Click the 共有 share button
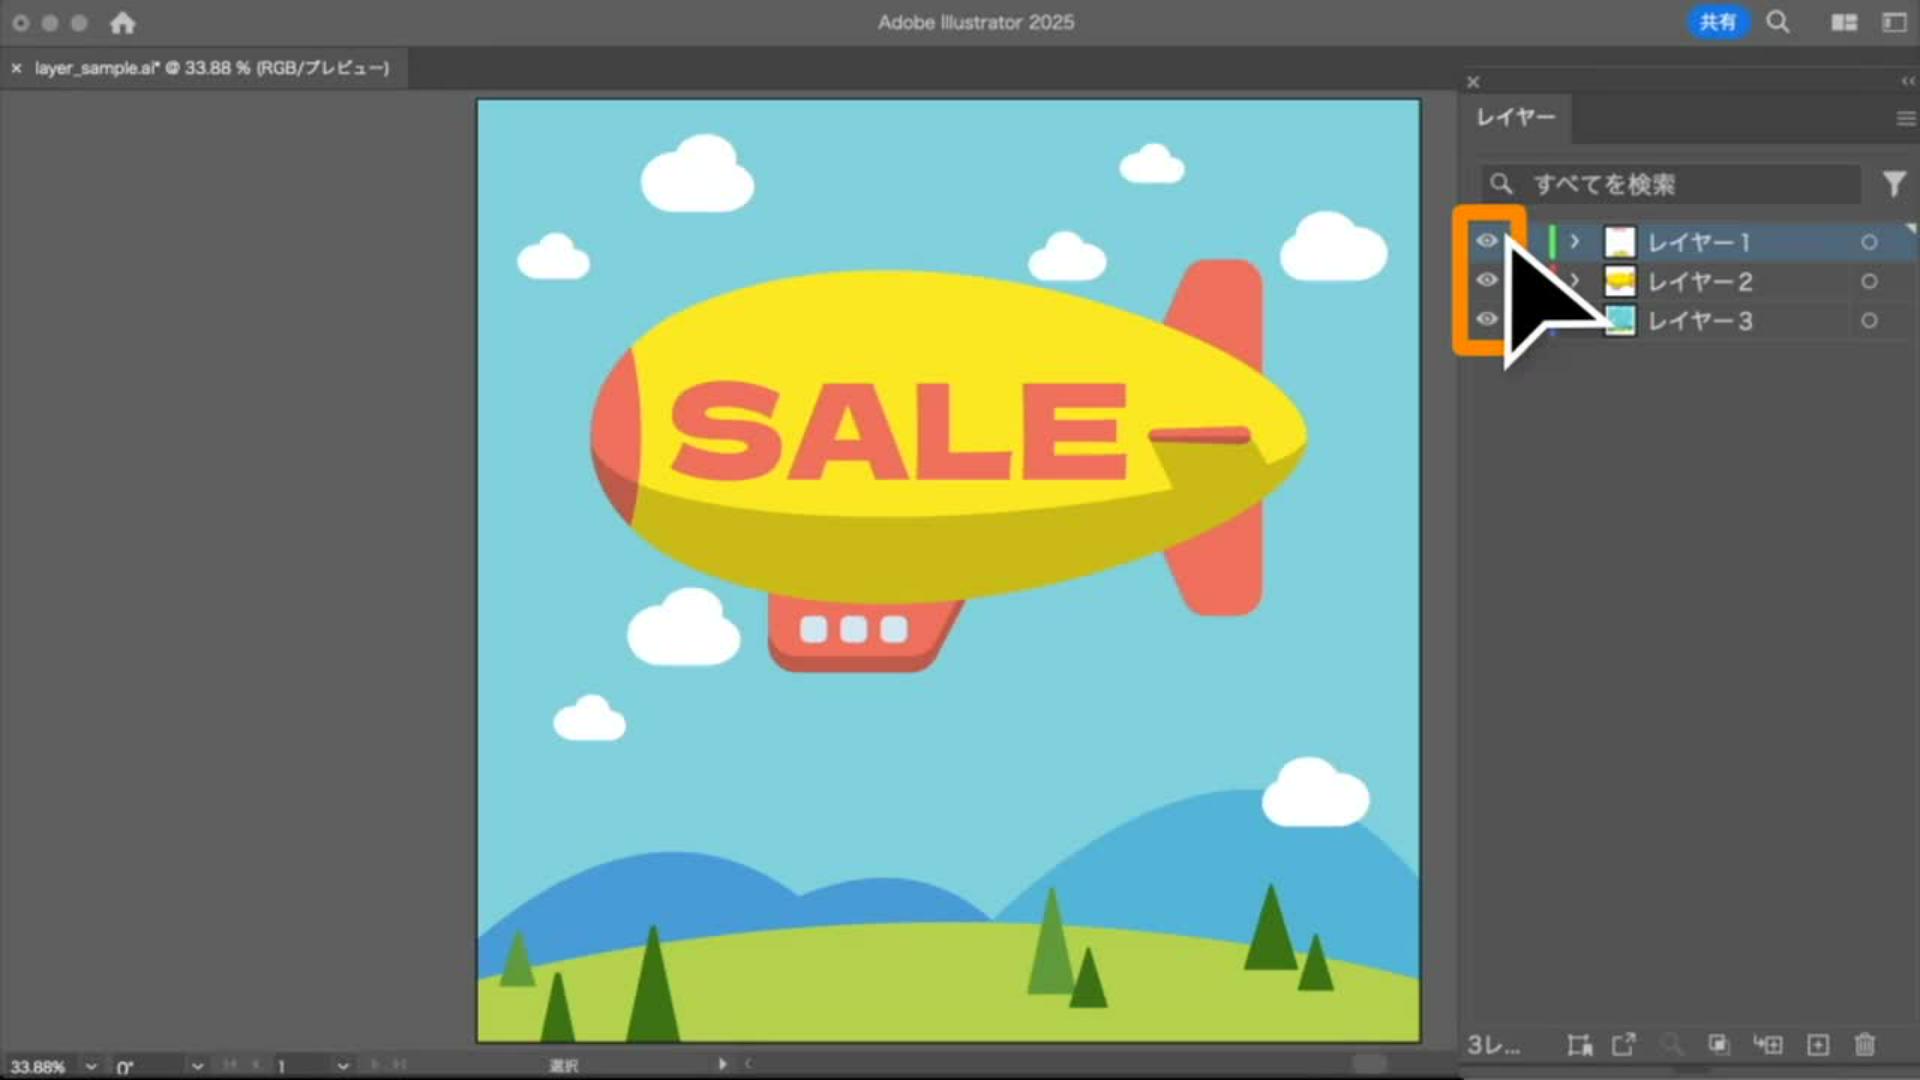 click(1717, 22)
